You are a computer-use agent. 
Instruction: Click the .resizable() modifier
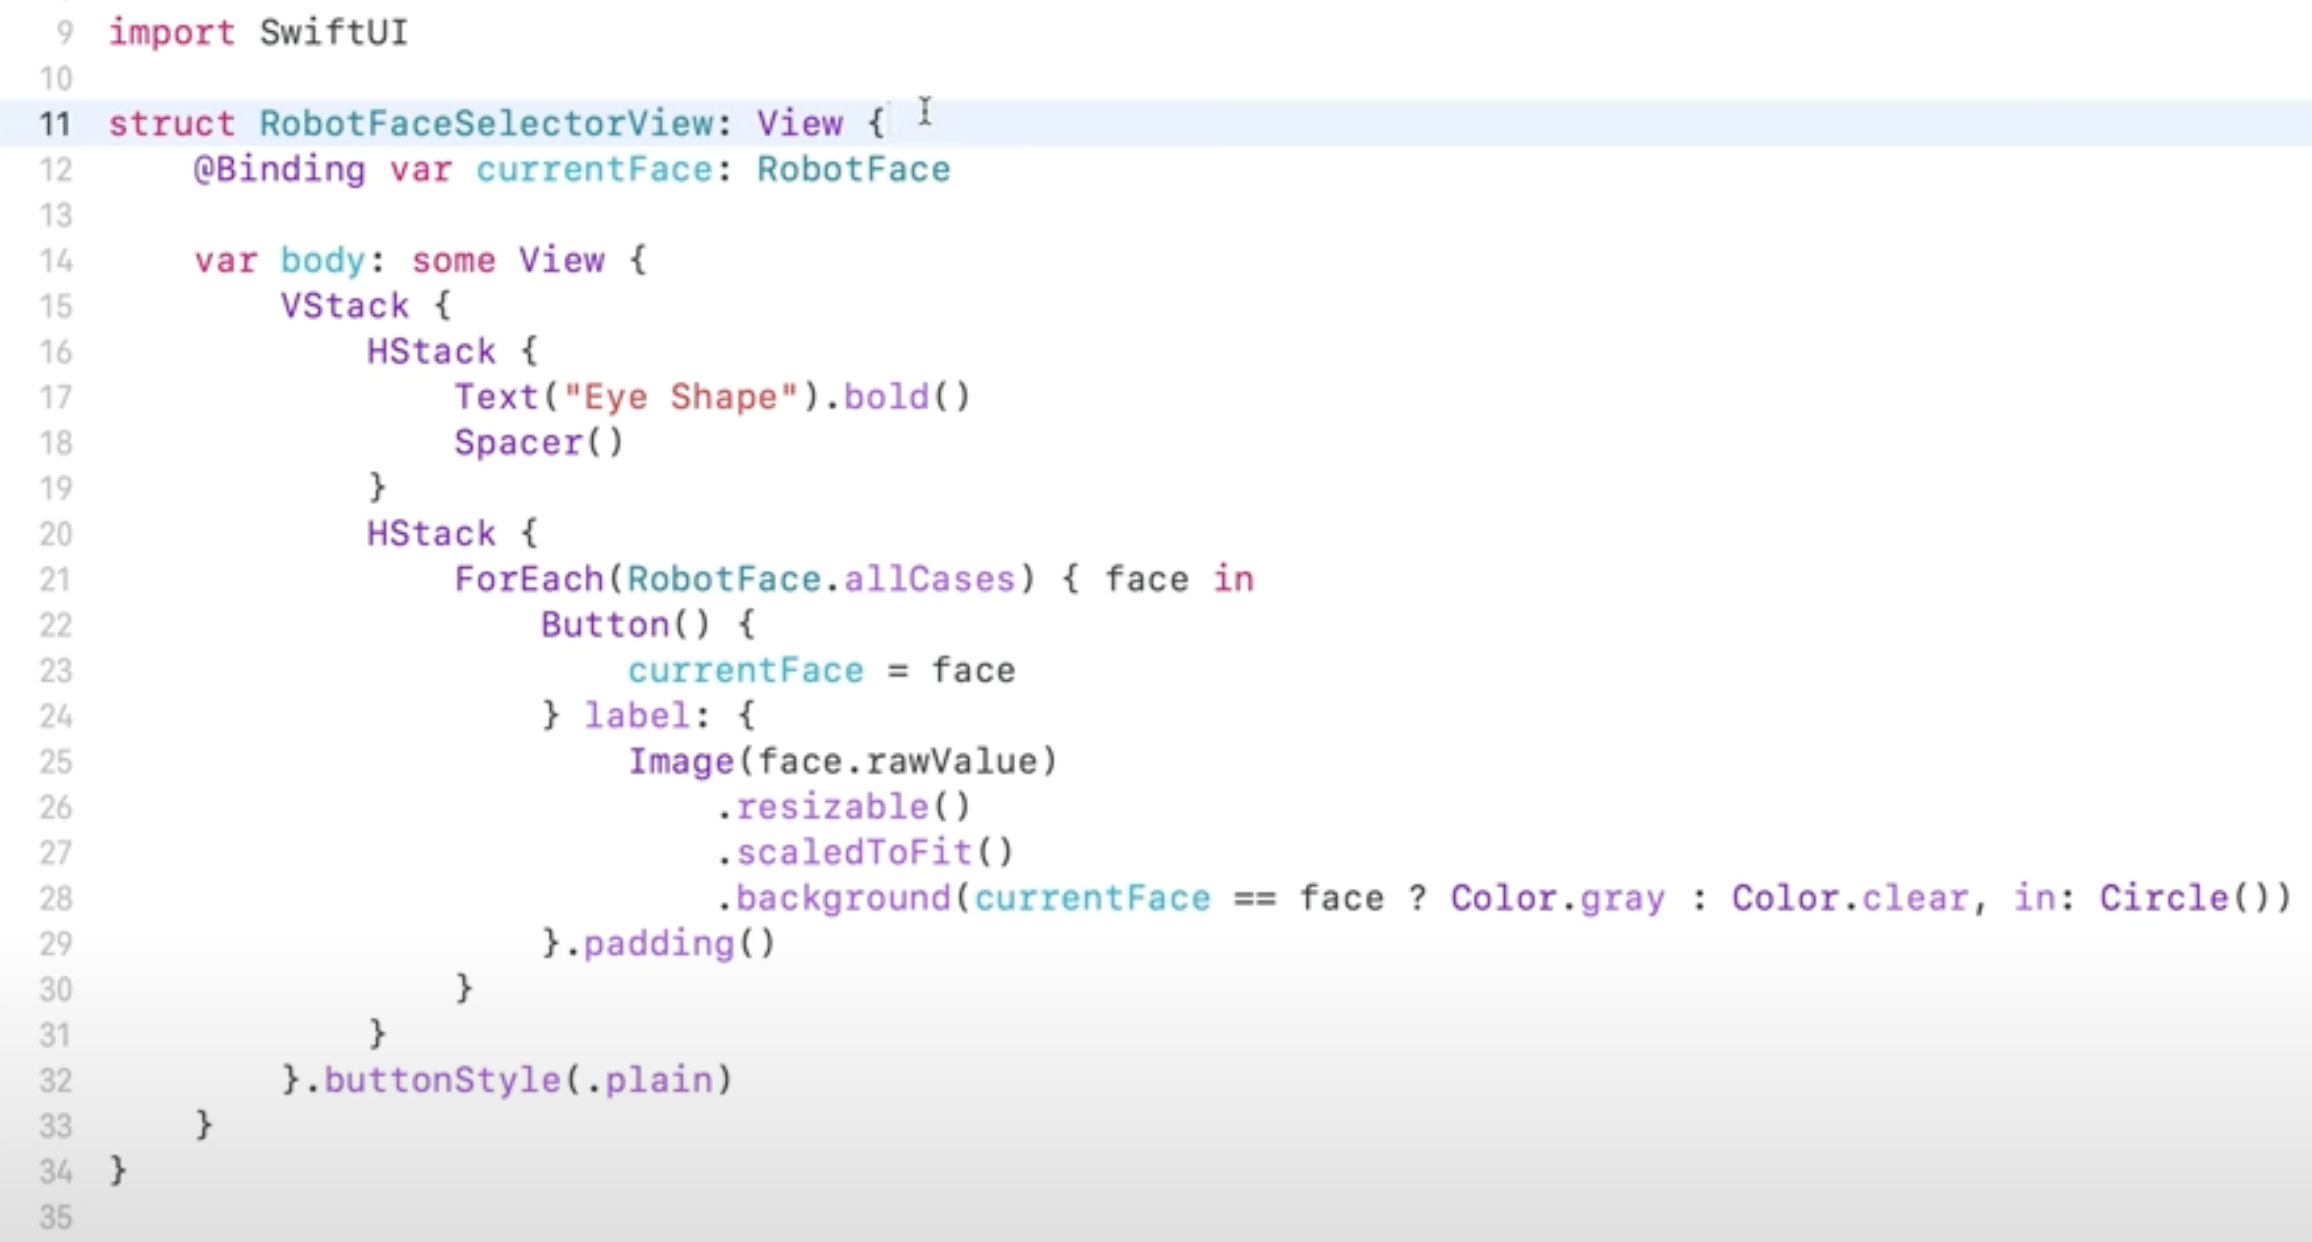[843, 807]
